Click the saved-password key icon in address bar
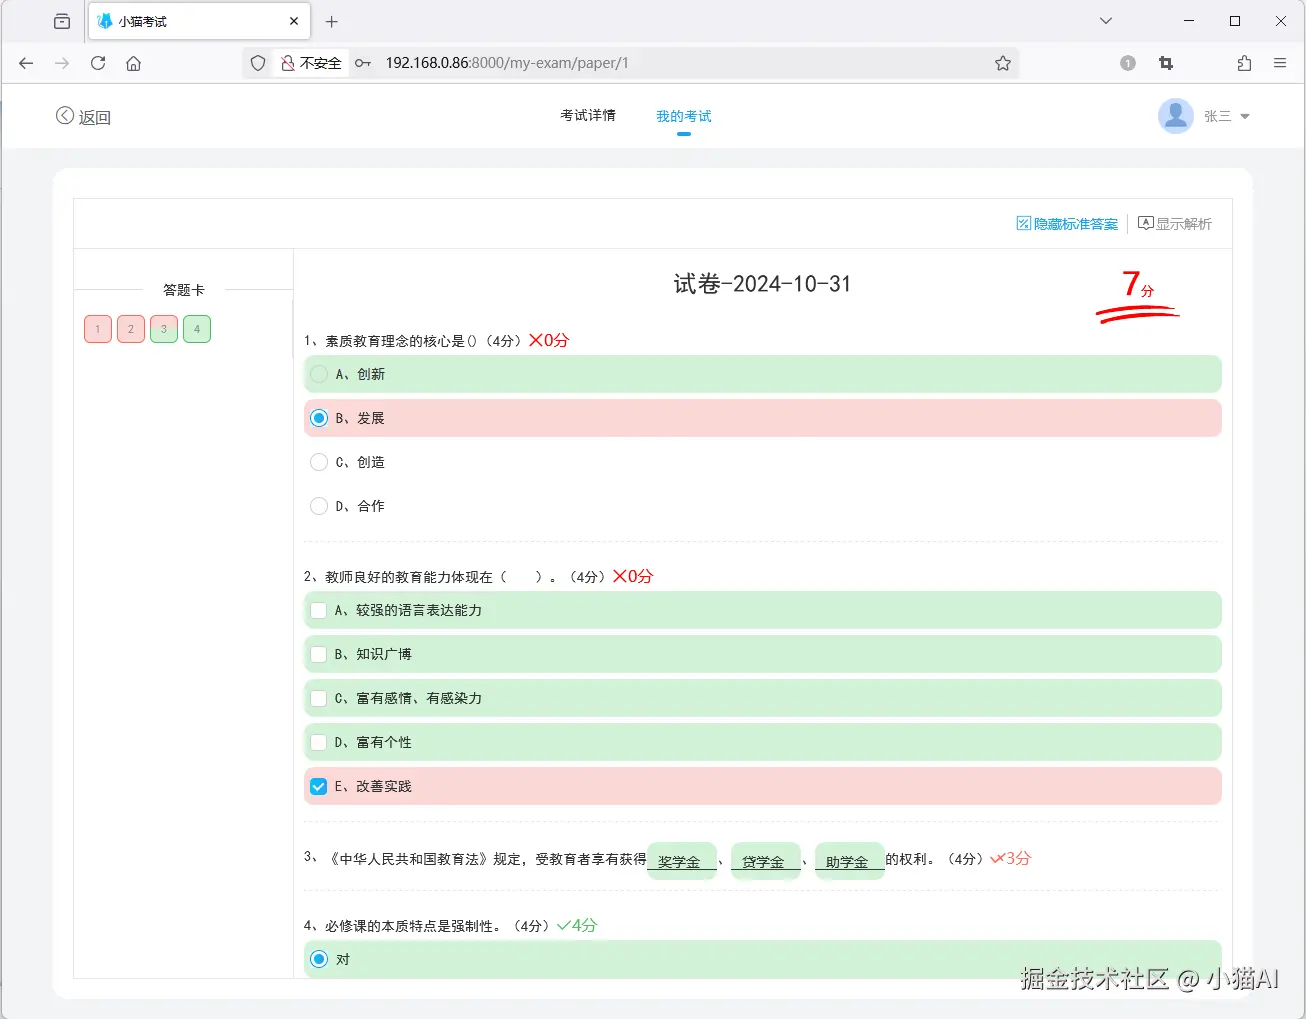 (x=363, y=62)
